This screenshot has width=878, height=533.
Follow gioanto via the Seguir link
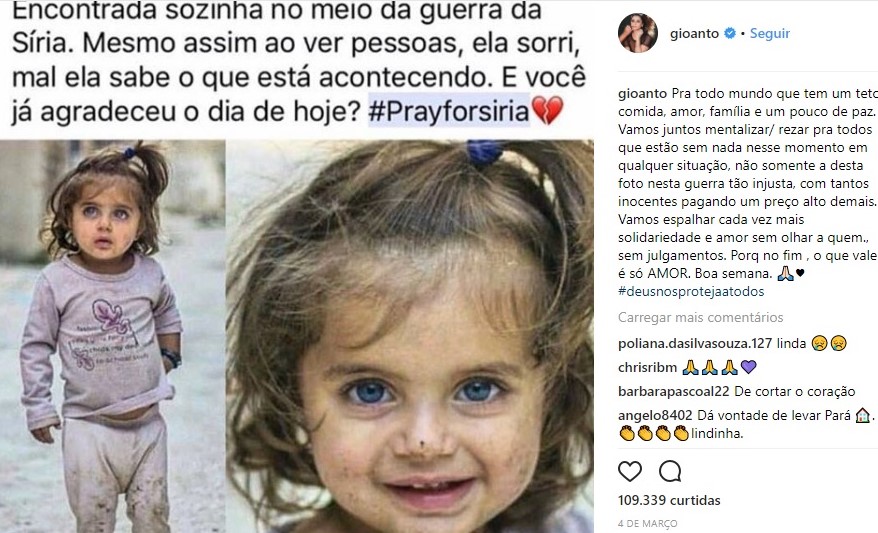pyautogui.click(x=770, y=34)
